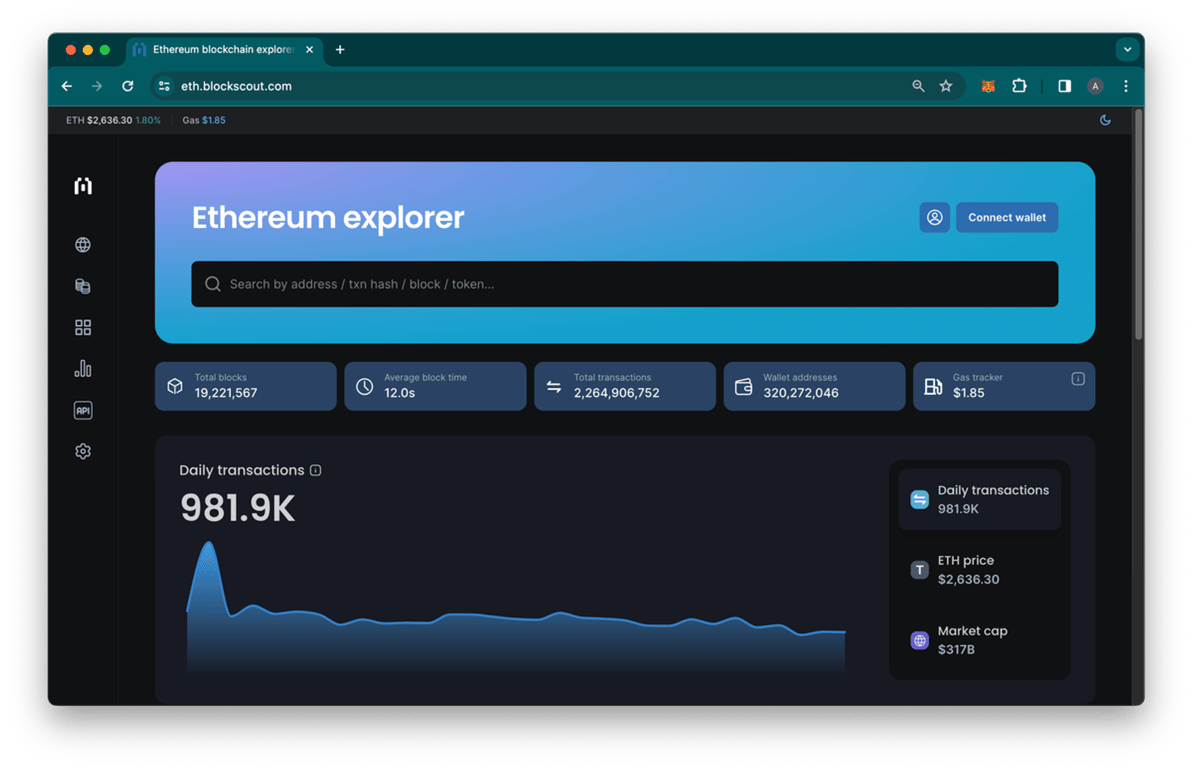Open the tokens database icon in the sidebar
The height and width of the screenshot is (768, 1192).
(83, 285)
